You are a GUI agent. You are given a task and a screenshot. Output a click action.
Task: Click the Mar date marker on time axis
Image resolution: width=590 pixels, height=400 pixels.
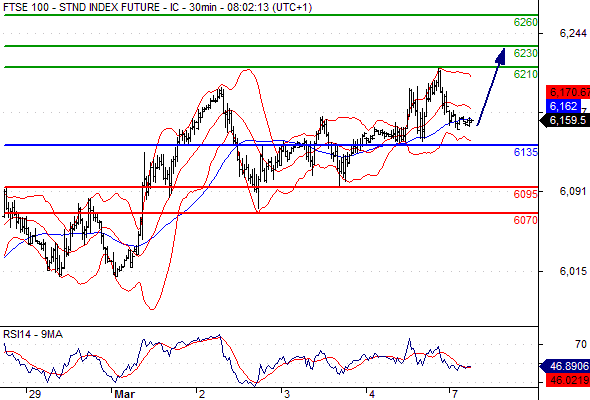pos(125,394)
